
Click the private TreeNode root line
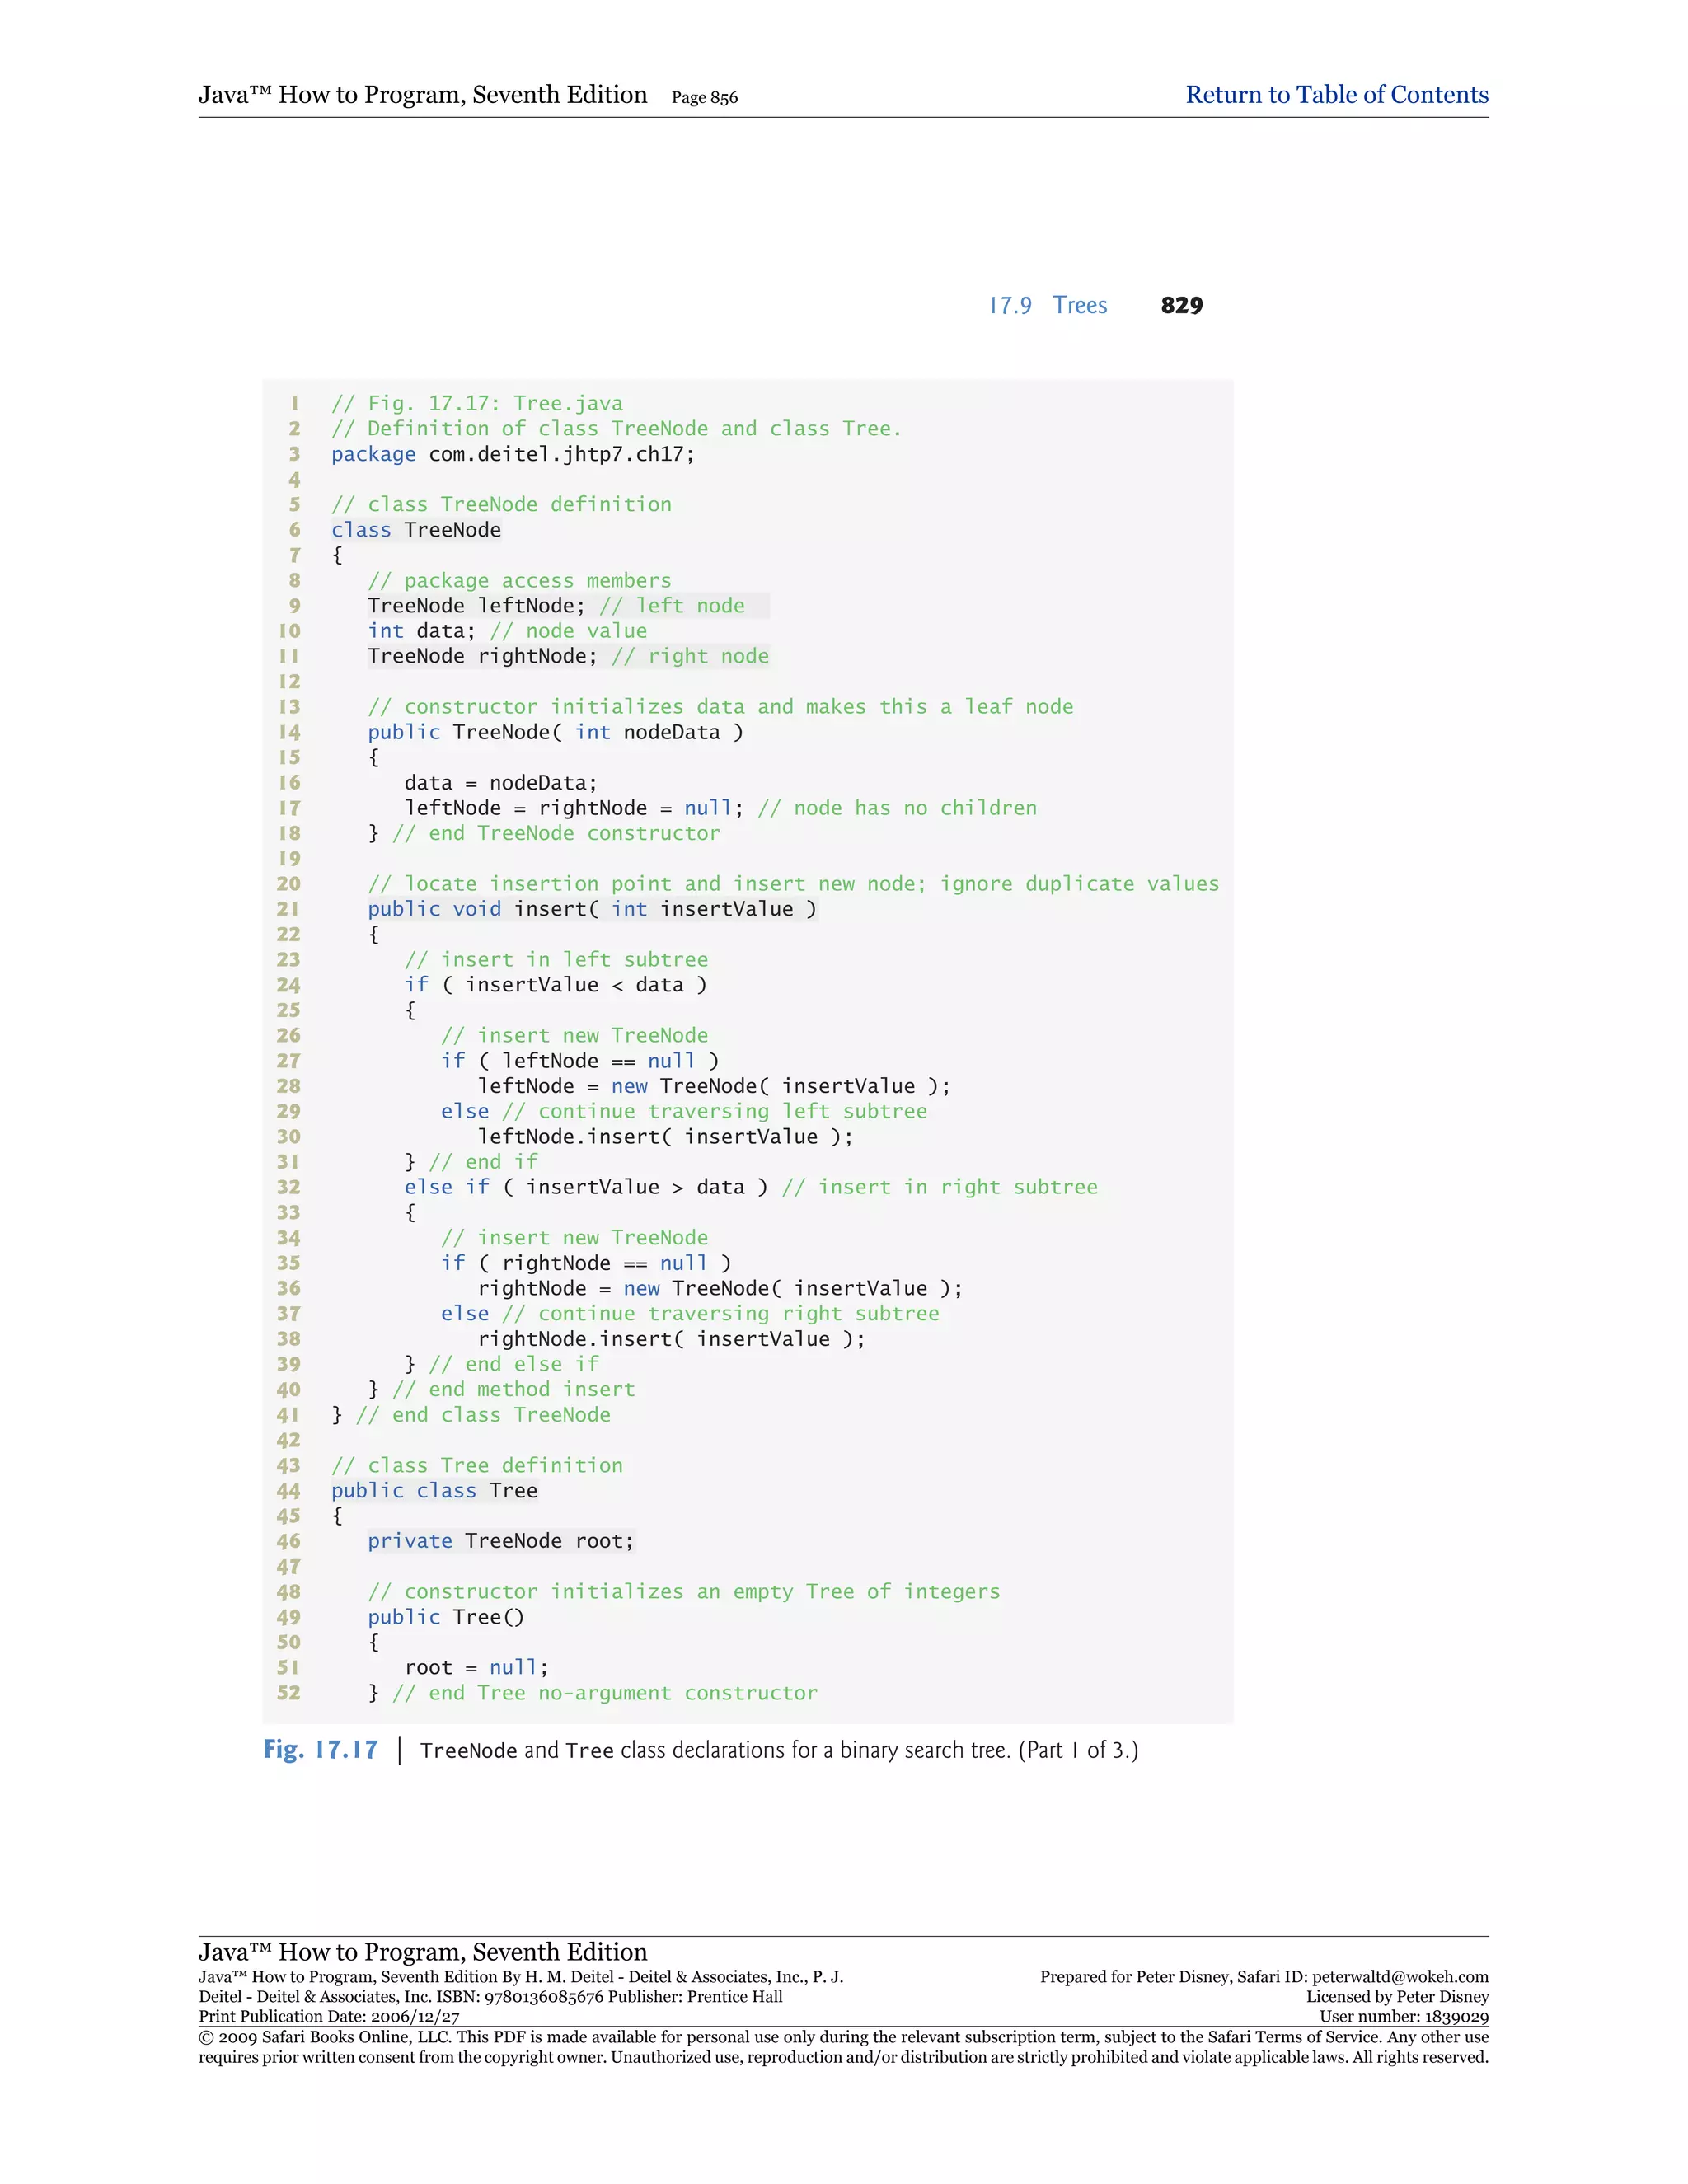(x=500, y=1541)
